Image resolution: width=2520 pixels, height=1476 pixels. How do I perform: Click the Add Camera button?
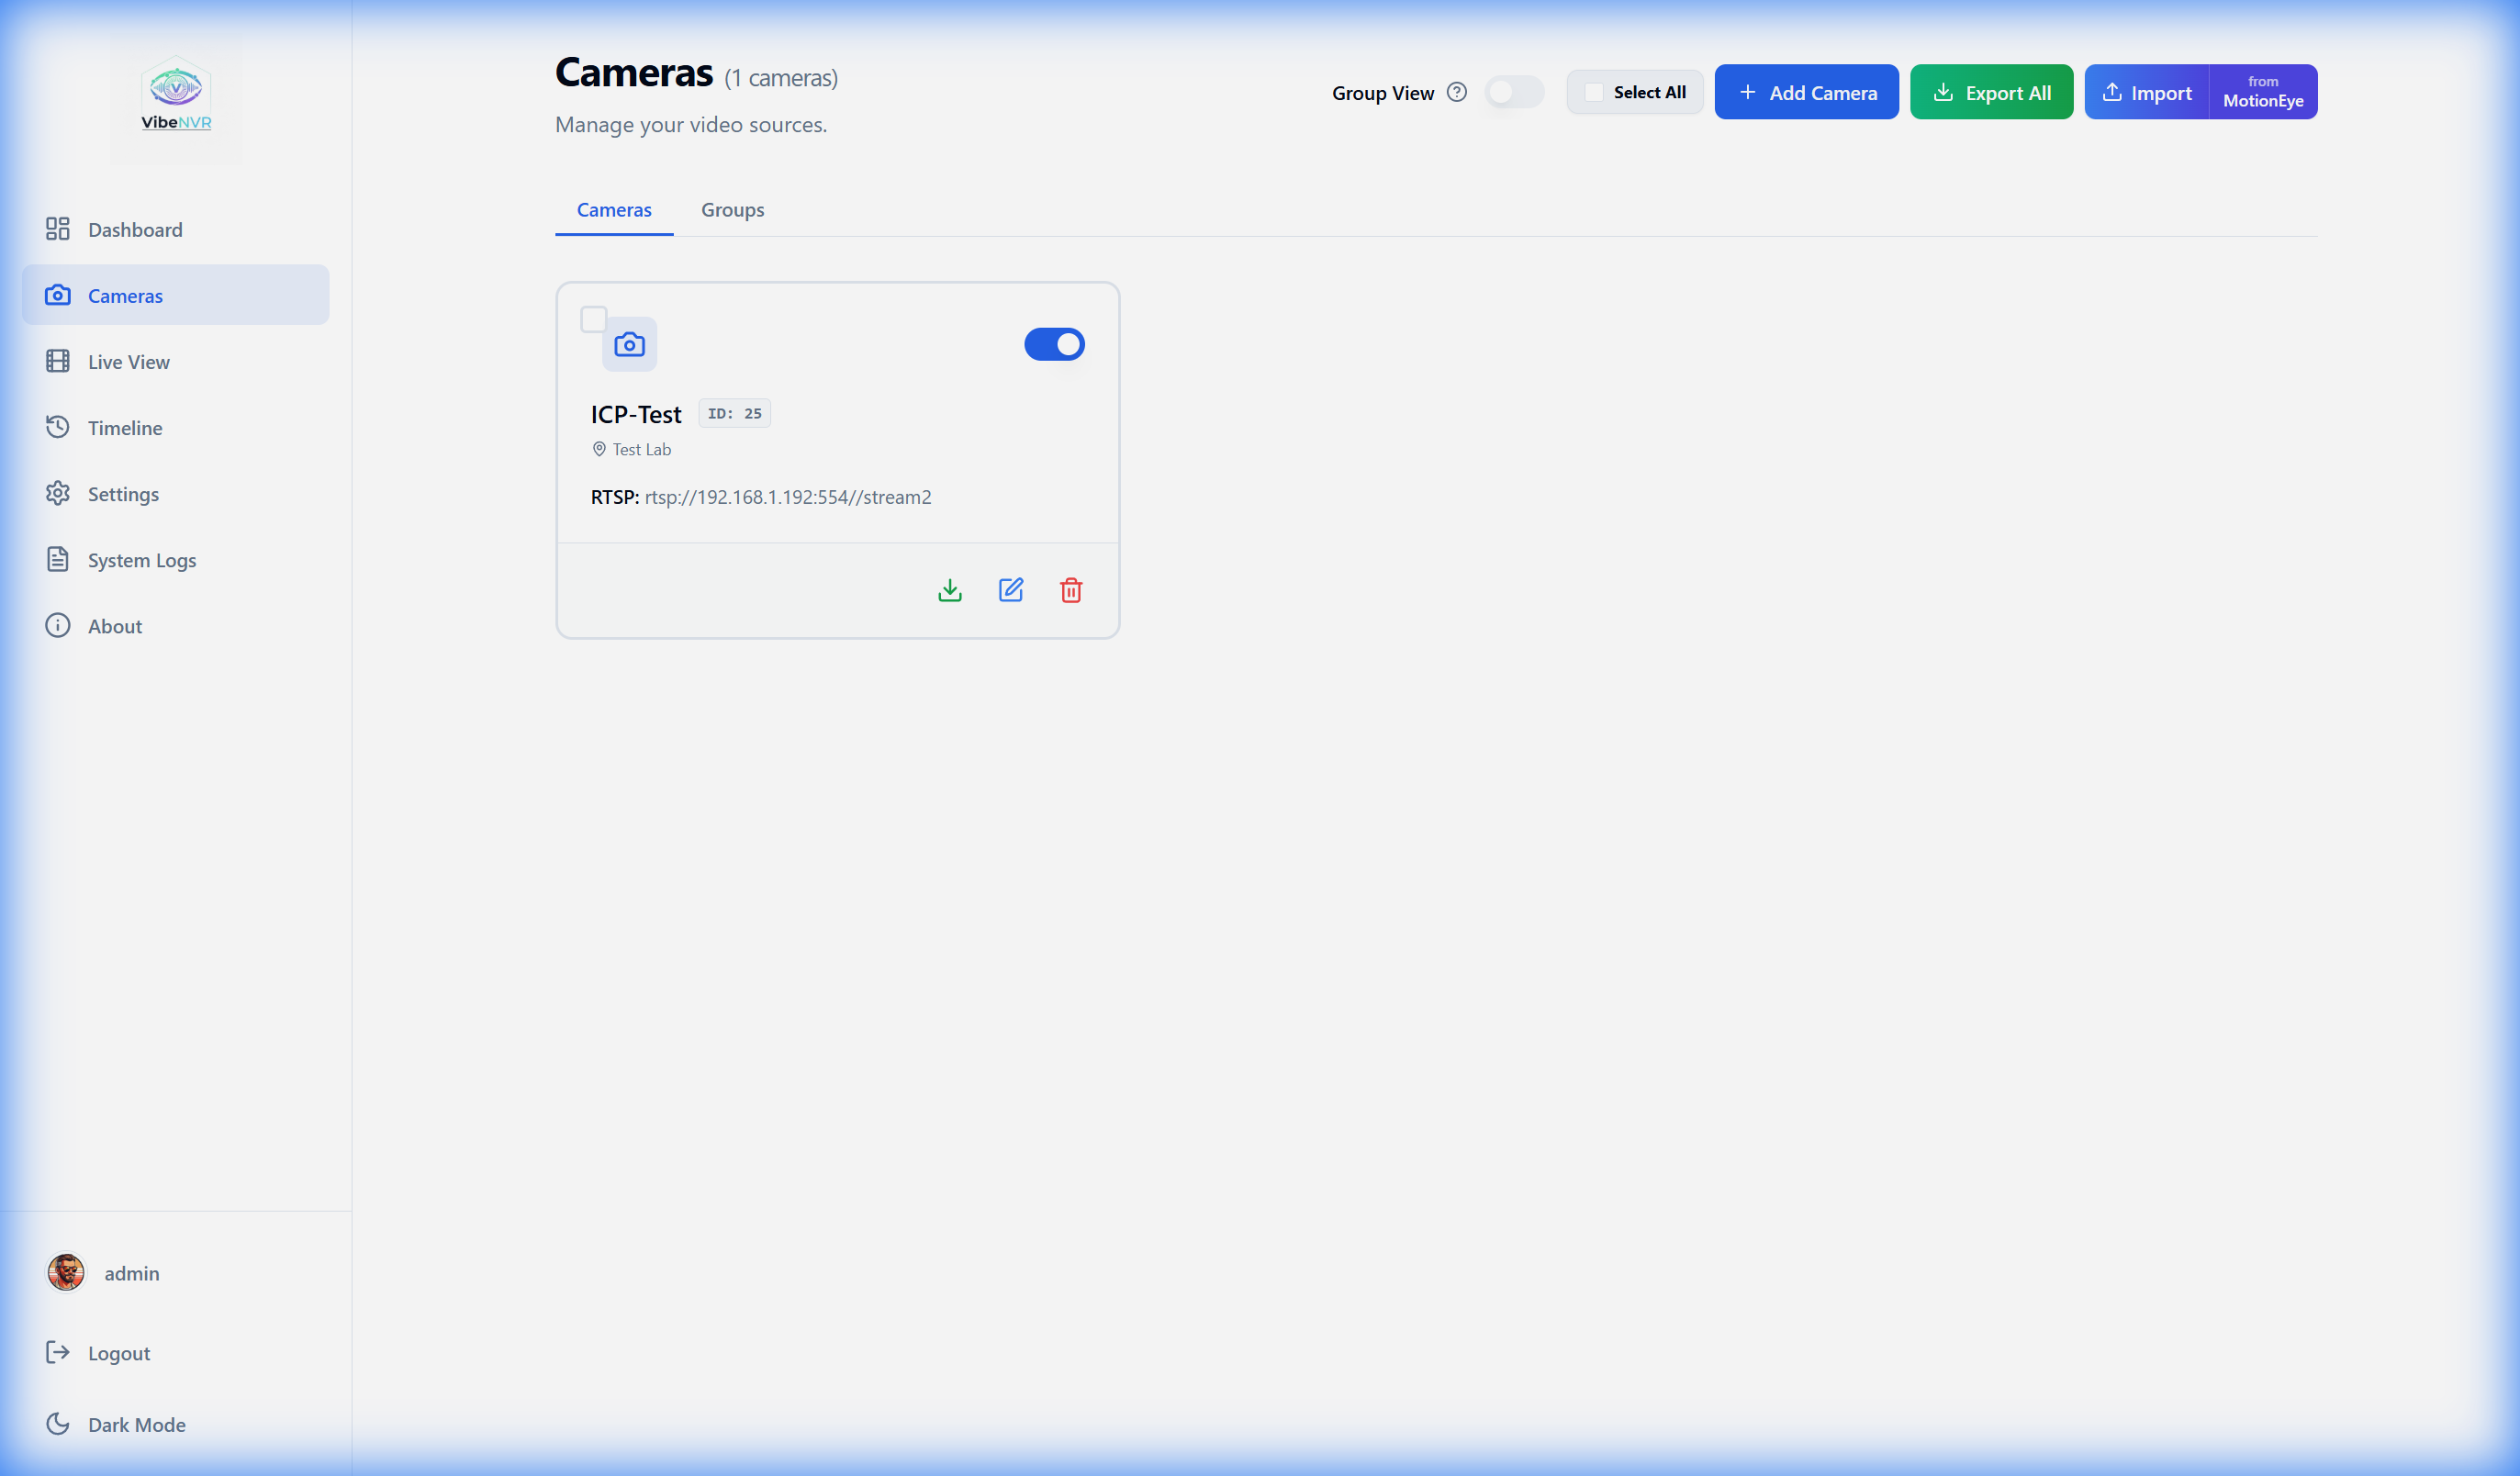point(1806,92)
